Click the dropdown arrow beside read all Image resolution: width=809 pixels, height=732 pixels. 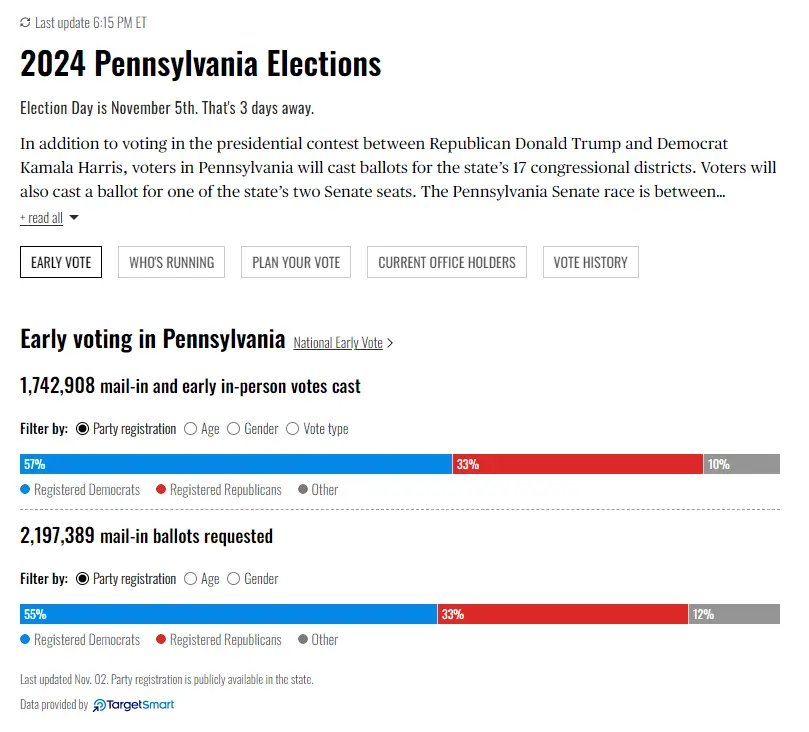click(x=74, y=218)
